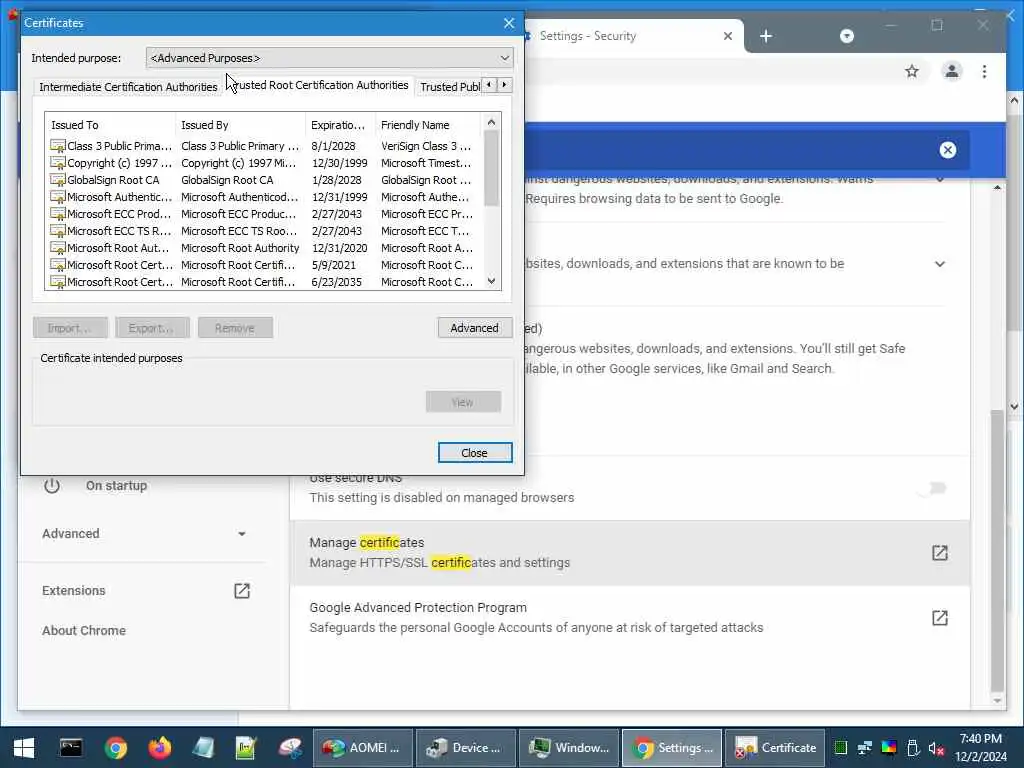Open the Trusted Publishers tab
The height and width of the screenshot is (768, 1024).
(449, 87)
